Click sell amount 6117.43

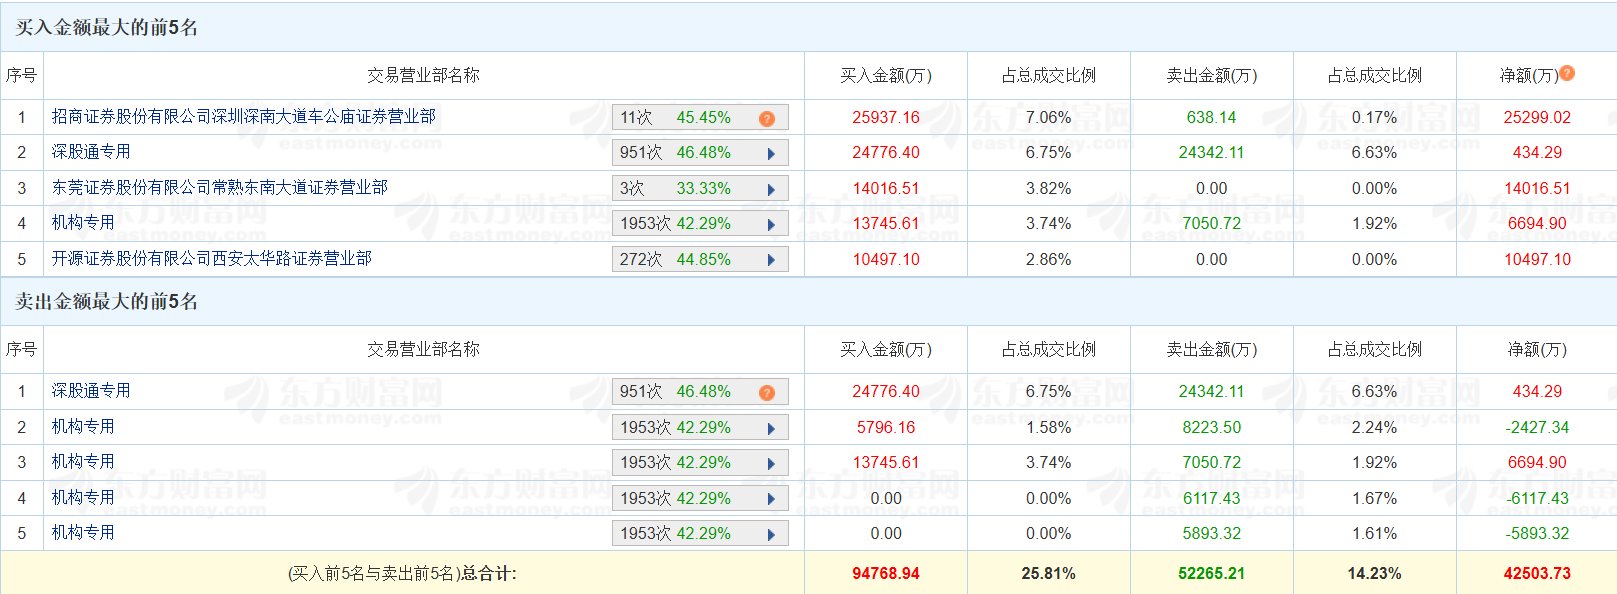pyautogui.click(x=1211, y=498)
